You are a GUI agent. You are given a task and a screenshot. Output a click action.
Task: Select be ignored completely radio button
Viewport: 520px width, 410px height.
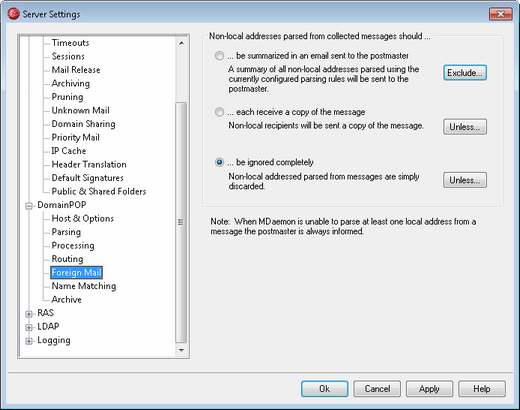pyautogui.click(x=219, y=162)
